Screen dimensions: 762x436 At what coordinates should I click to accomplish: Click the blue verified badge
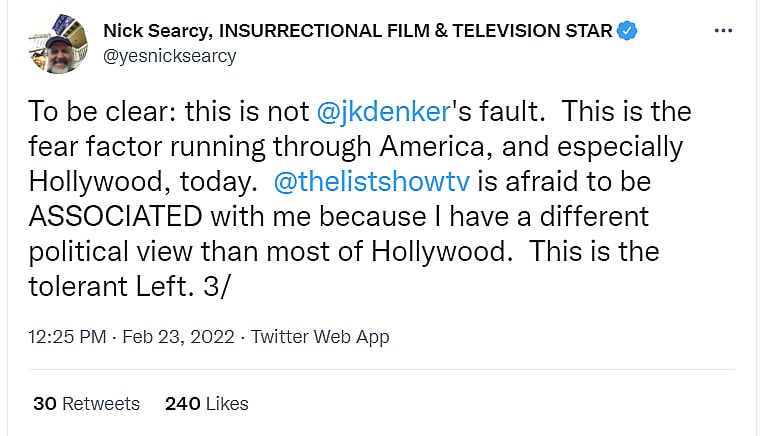627,31
